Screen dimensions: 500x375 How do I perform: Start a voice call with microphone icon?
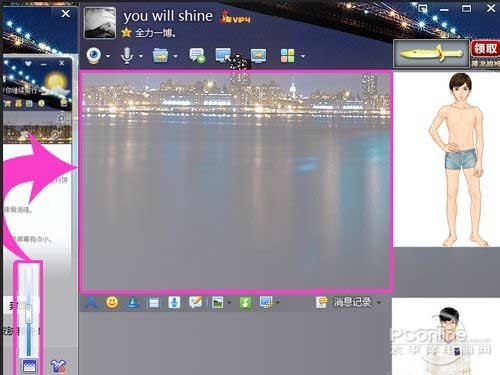click(x=127, y=55)
